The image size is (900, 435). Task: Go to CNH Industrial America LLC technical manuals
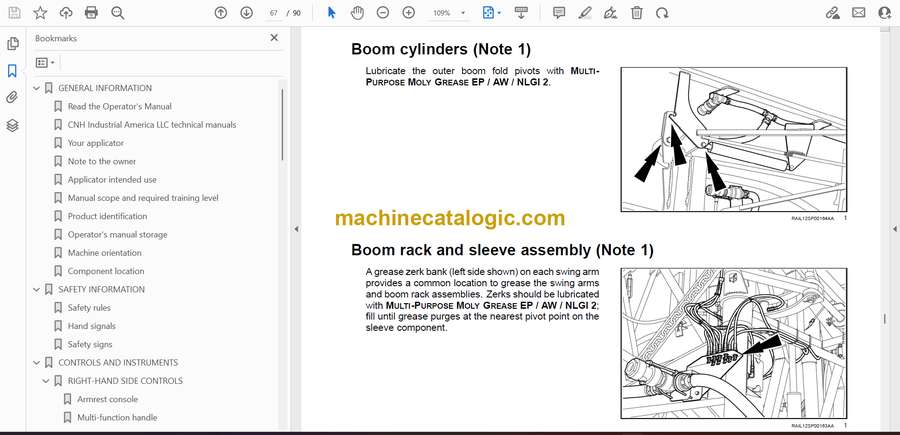pyautogui.click(x=152, y=125)
